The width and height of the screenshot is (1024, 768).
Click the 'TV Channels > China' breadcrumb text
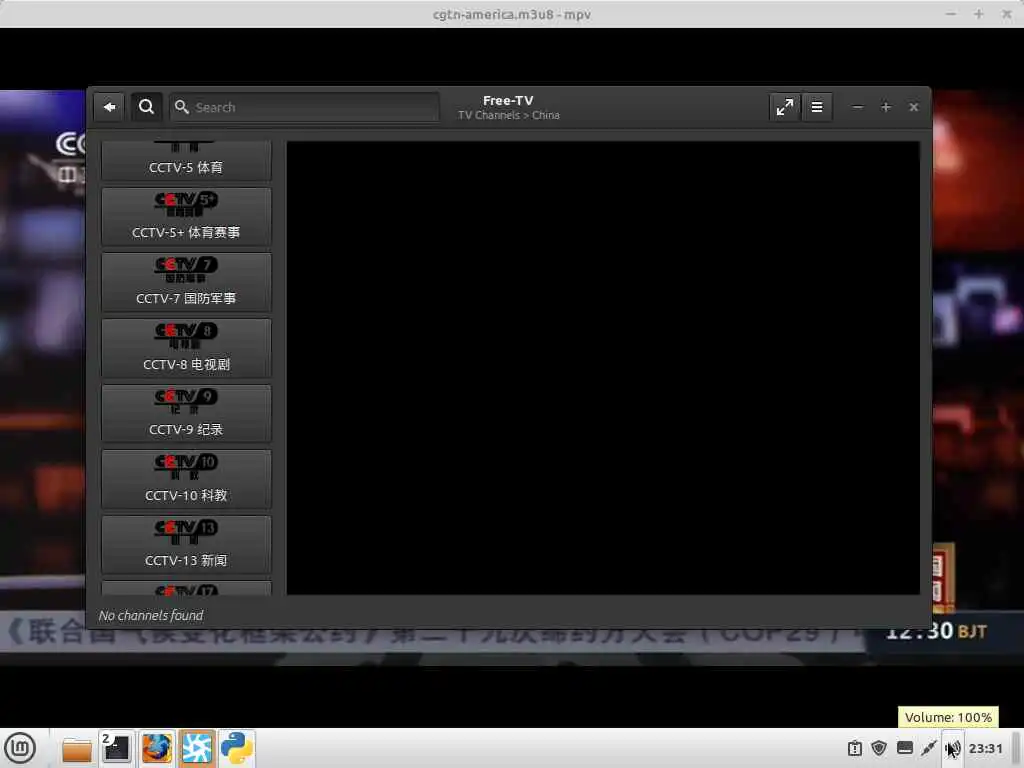tap(509, 116)
